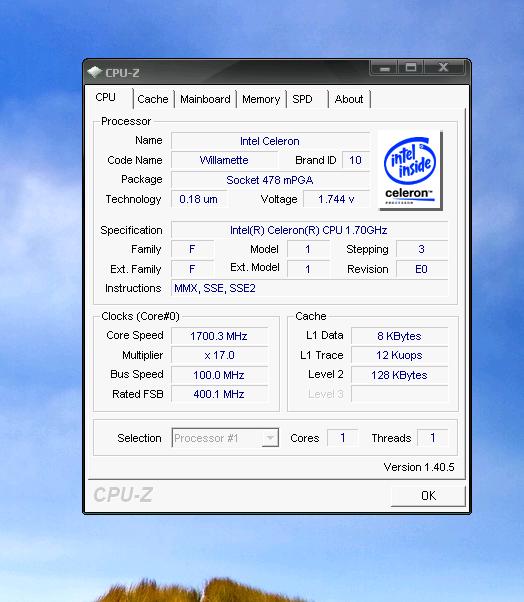Image resolution: width=524 pixels, height=602 pixels.
Task: Open the Processor #1 selection dropdown
Action: point(225,438)
